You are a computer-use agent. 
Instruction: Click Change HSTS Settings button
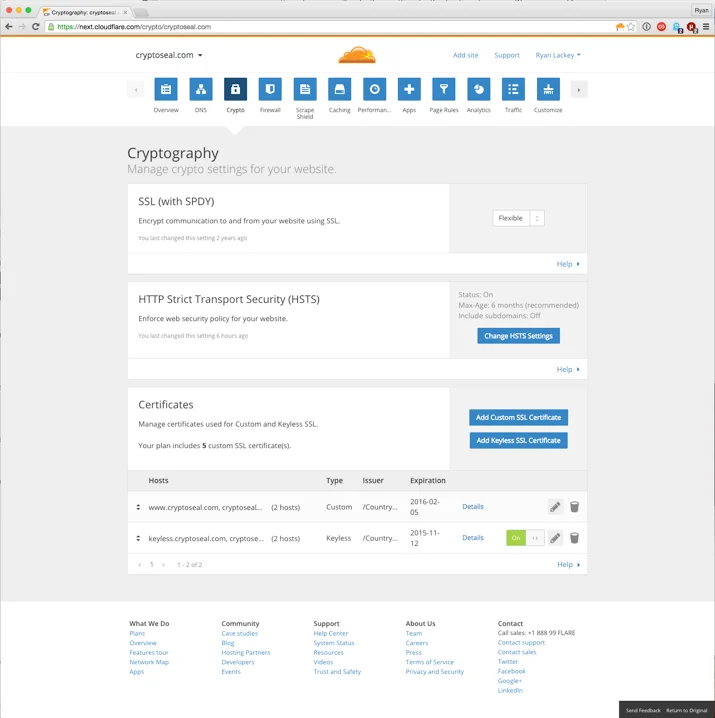click(519, 336)
